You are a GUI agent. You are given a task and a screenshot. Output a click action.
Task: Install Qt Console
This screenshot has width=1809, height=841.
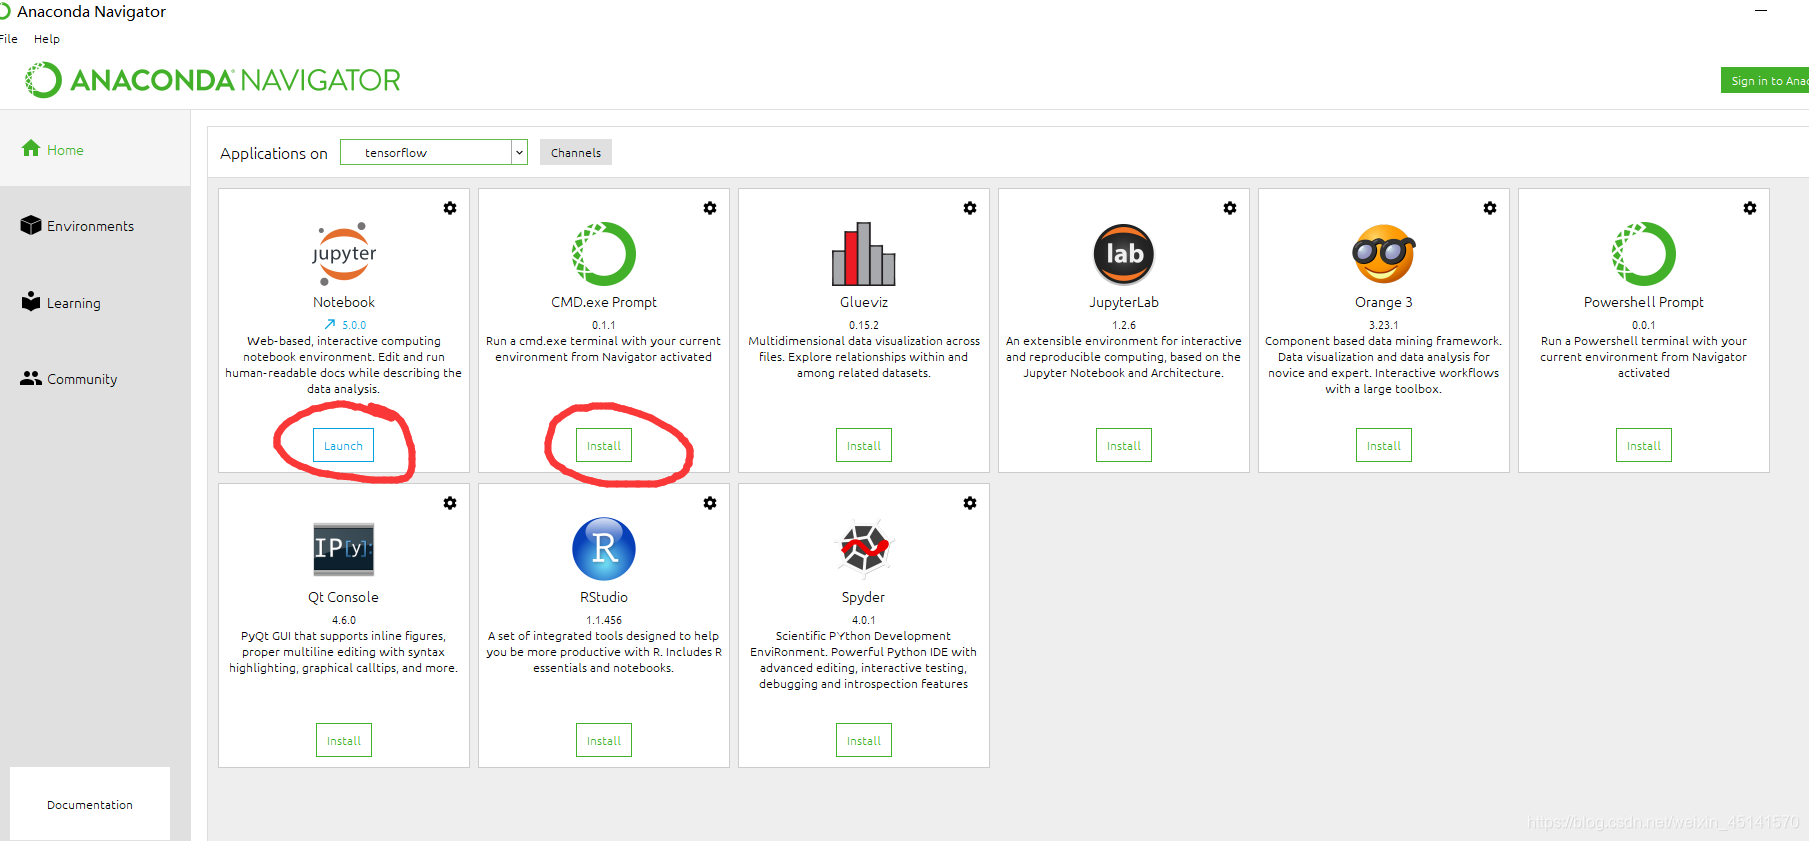(344, 740)
